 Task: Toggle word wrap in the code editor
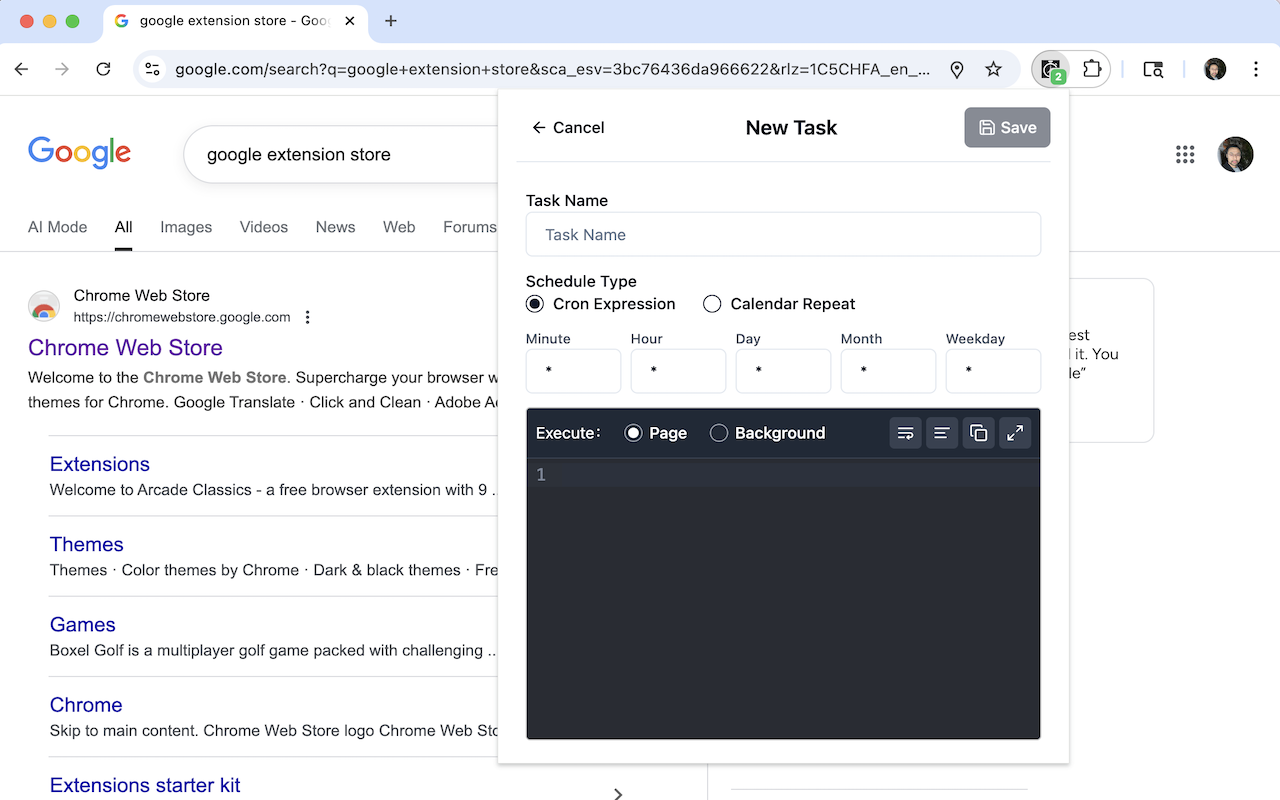point(905,433)
